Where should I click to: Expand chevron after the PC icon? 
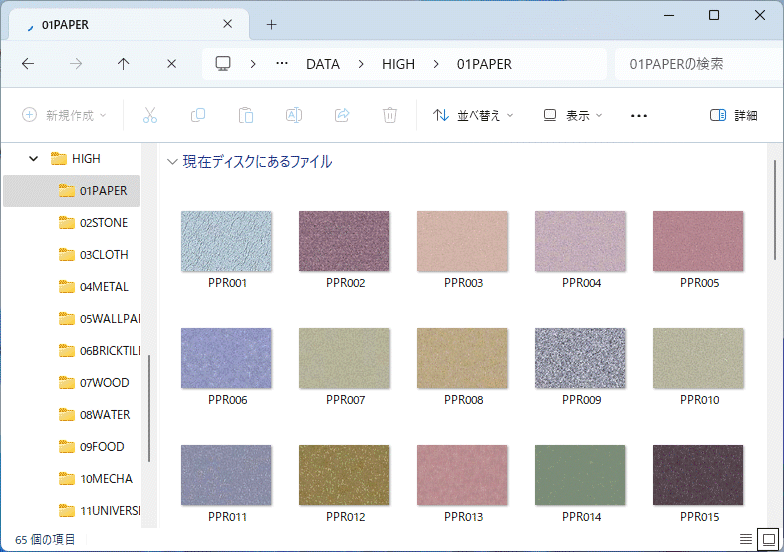click(253, 64)
